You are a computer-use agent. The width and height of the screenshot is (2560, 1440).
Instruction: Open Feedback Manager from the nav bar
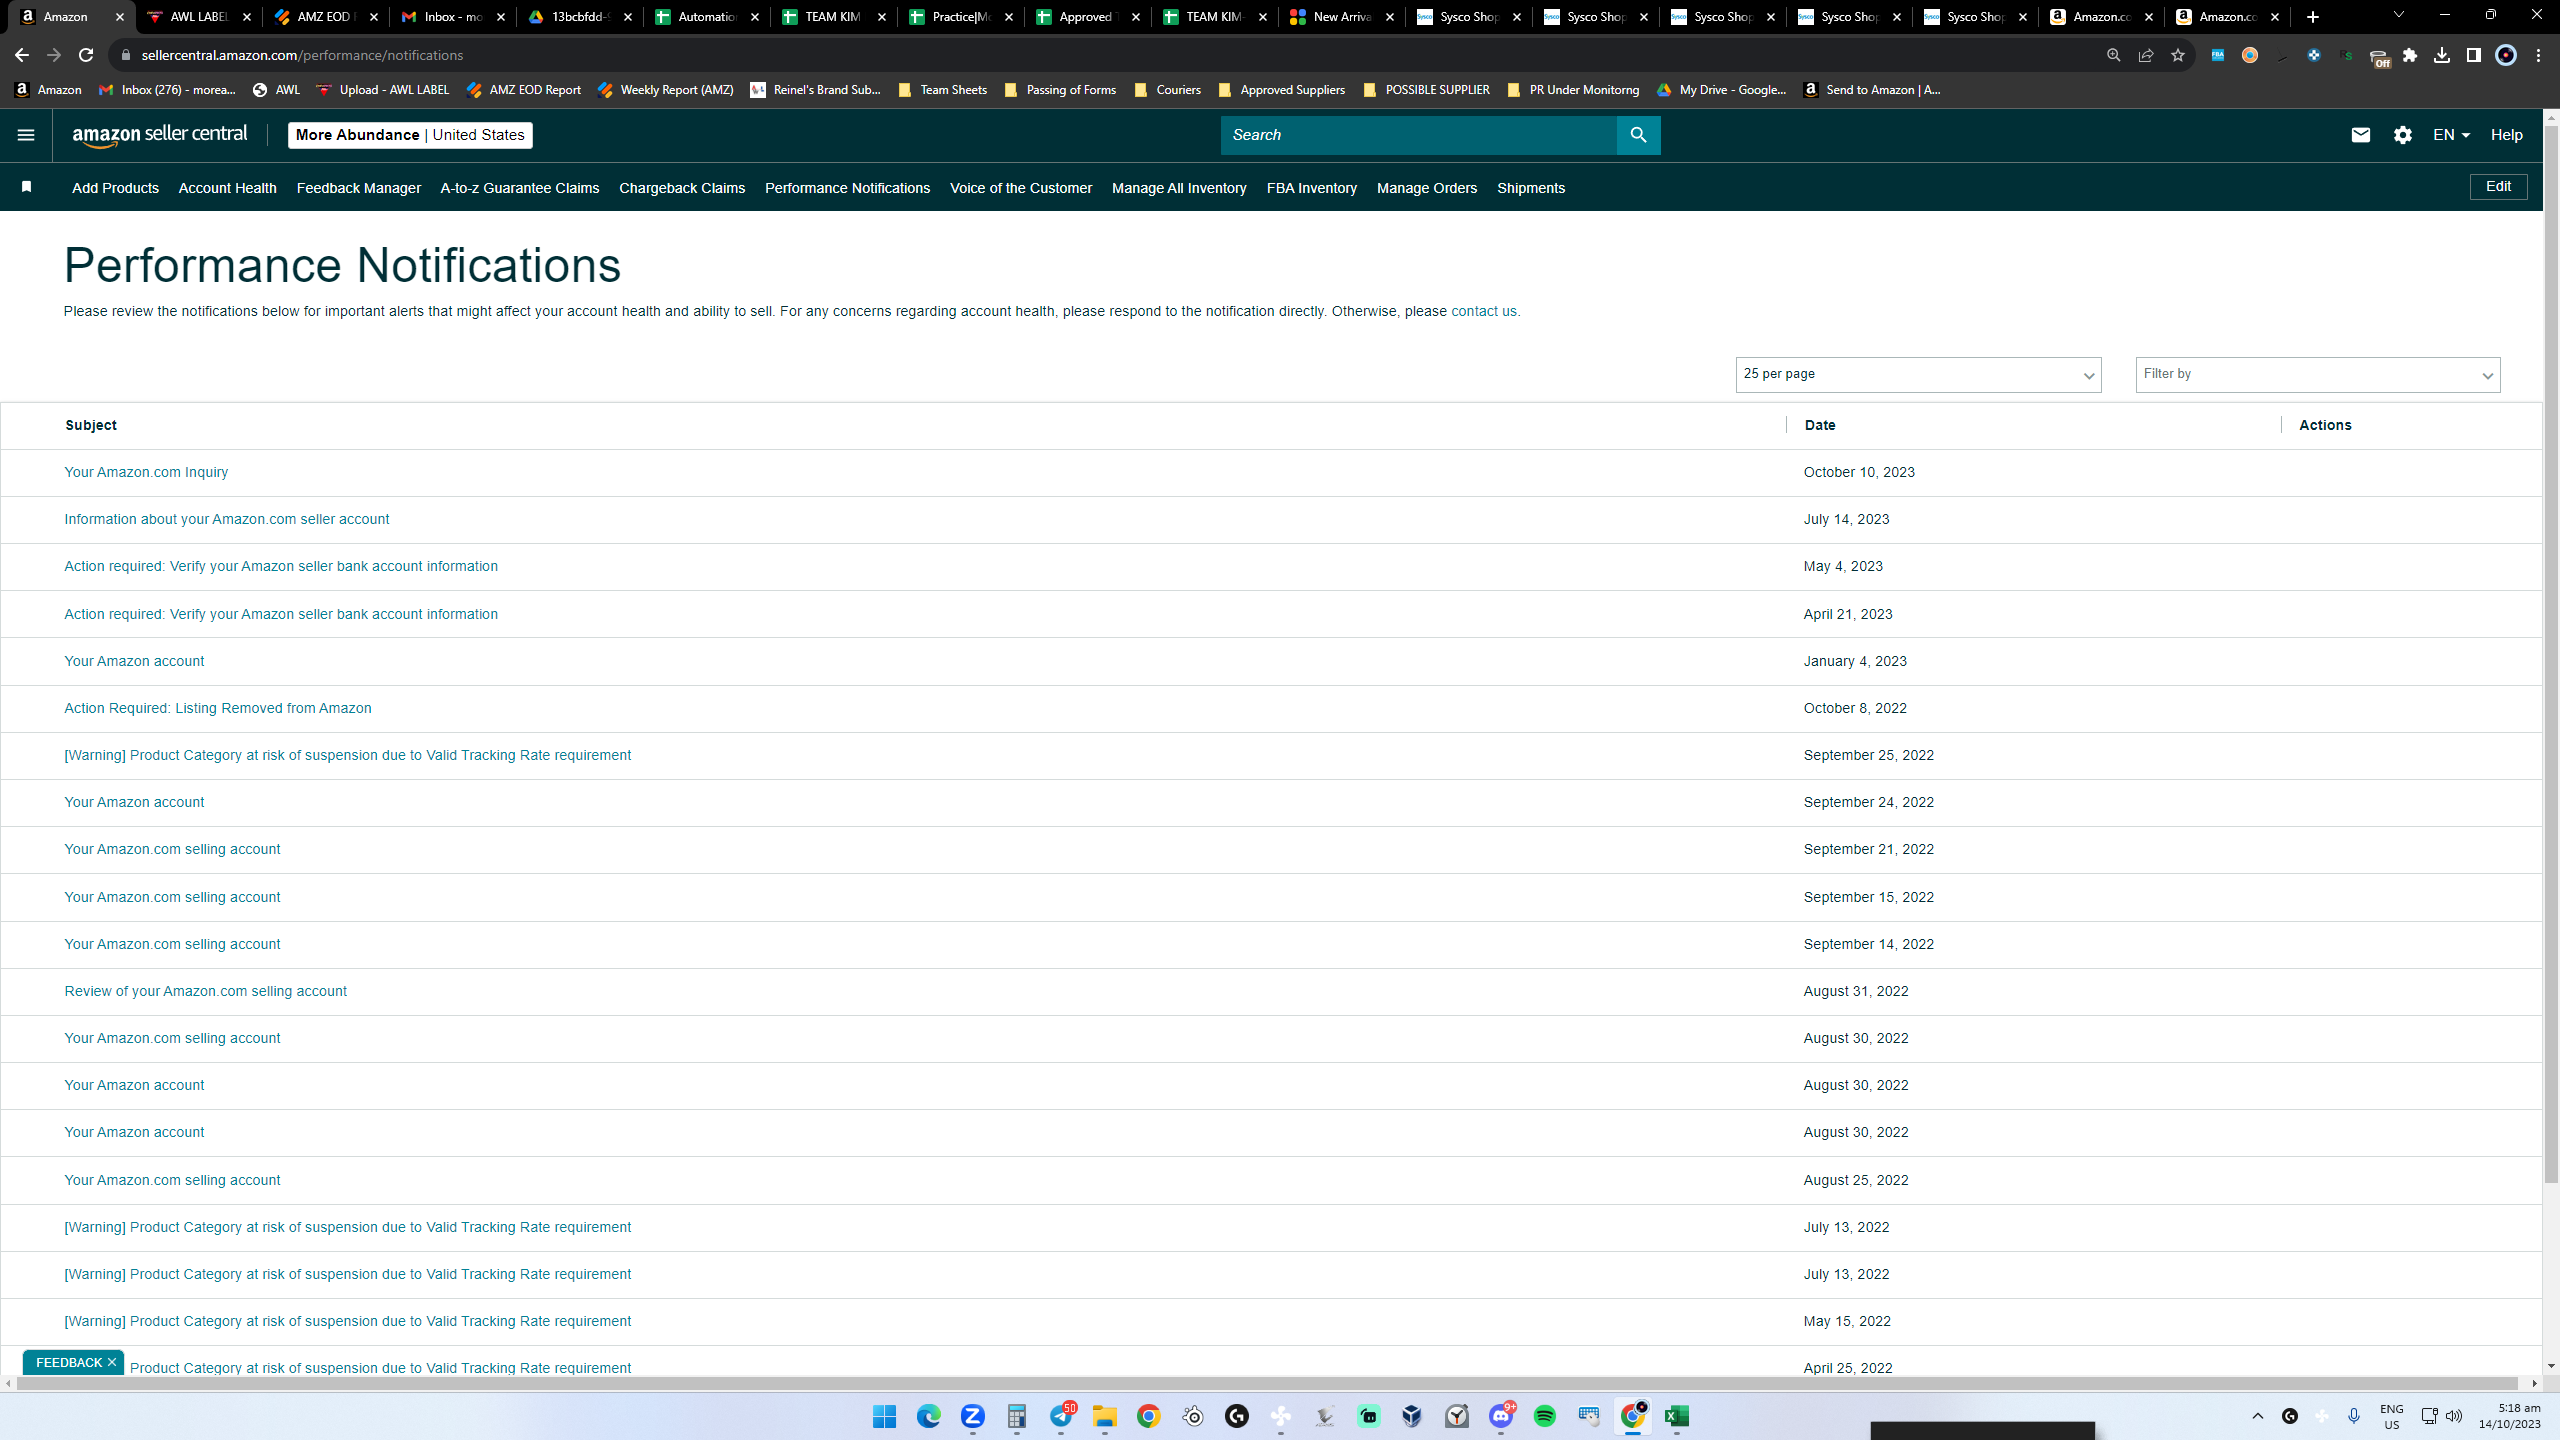[x=358, y=188]
